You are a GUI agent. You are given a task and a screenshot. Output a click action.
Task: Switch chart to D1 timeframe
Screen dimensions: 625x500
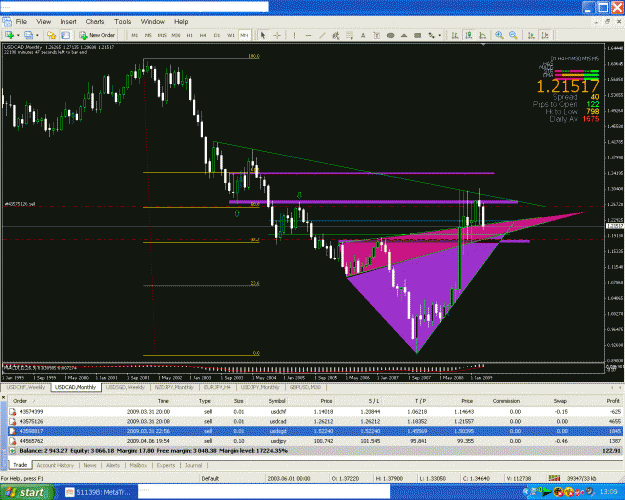pos(217,35)
